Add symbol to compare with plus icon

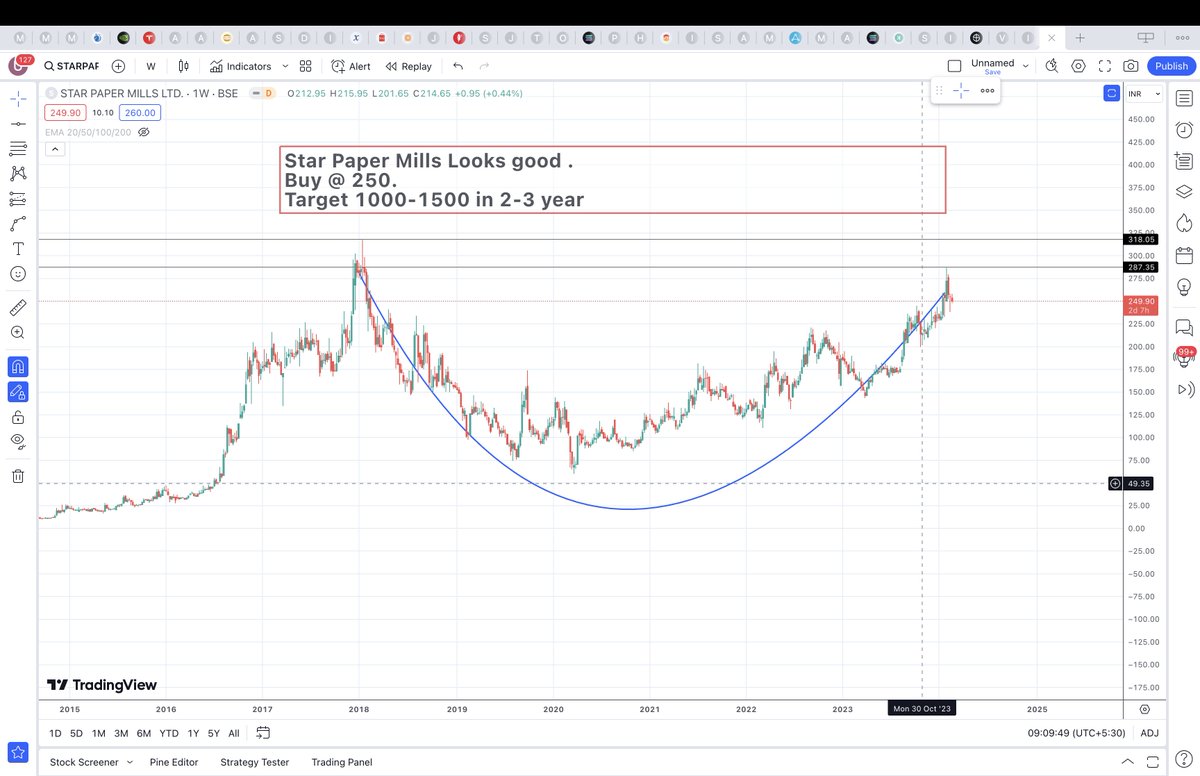[x=118, y=66]
